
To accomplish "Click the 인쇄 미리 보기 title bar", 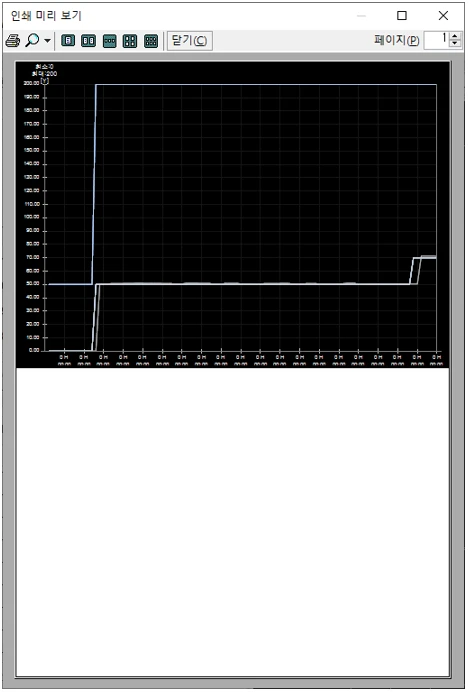I will [46, 16].
